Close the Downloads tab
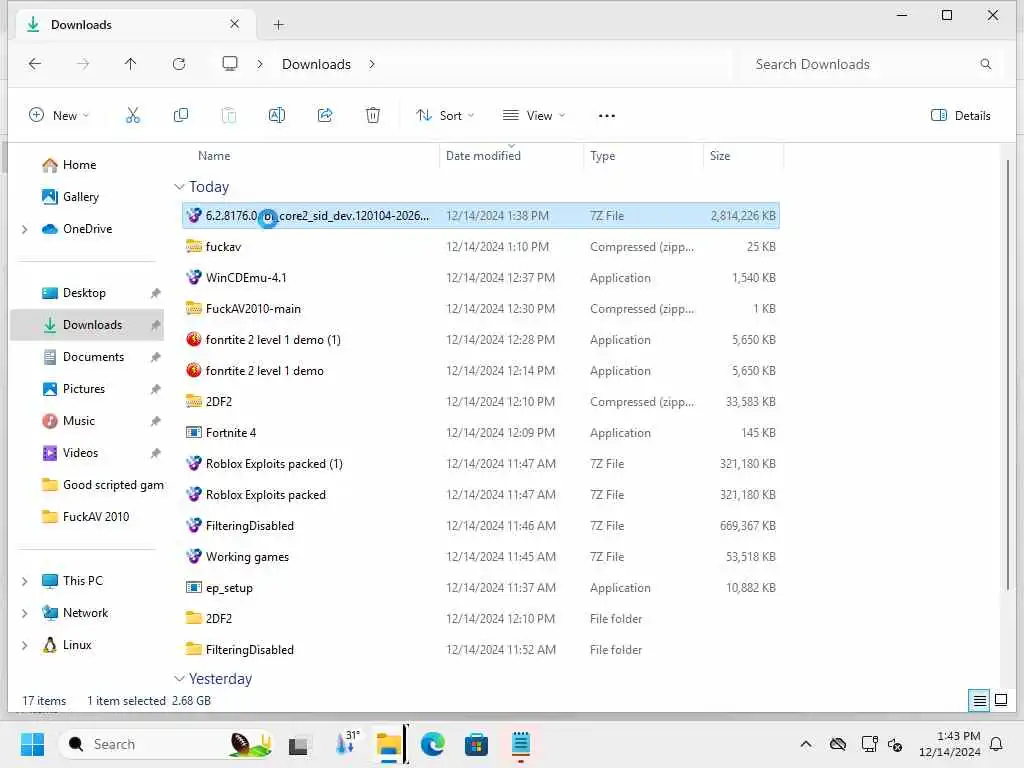 tap(234, 24)
